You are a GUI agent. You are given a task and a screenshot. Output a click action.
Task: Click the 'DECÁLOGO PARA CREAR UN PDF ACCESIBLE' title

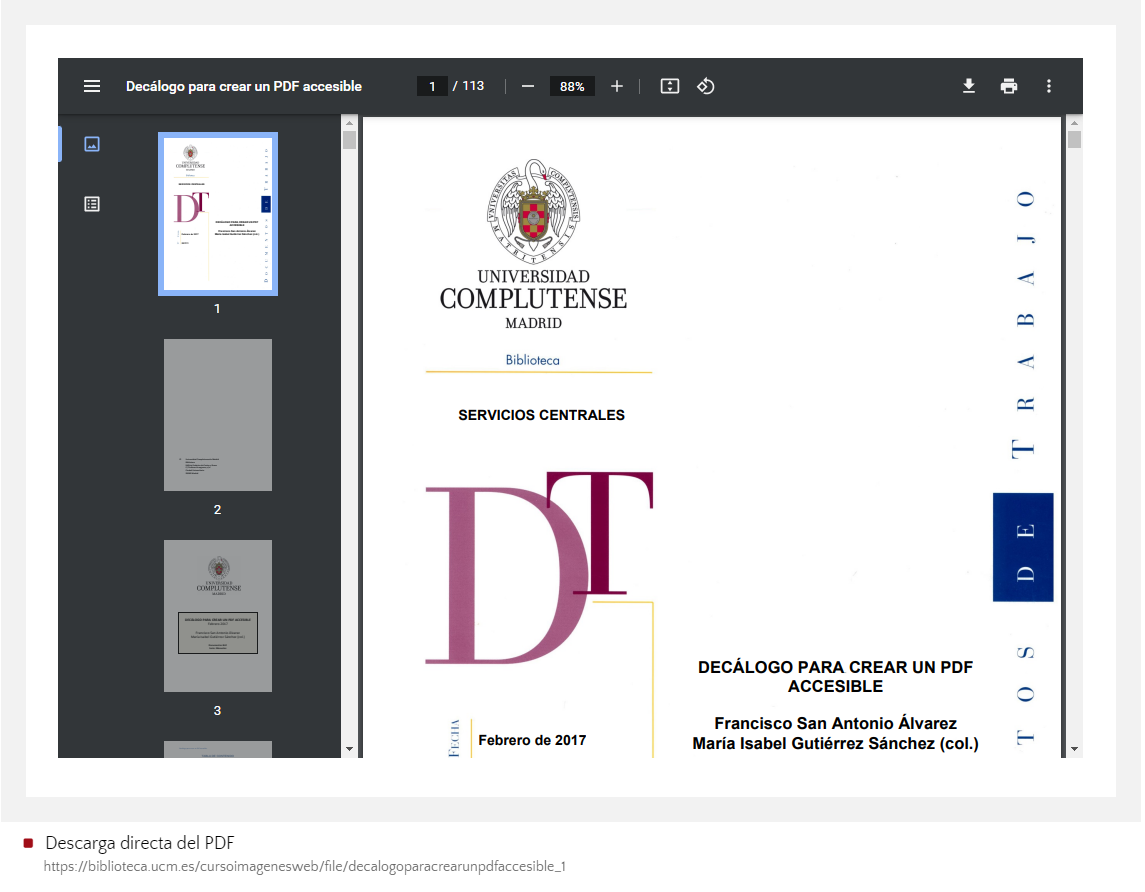(x=835, y=677)
